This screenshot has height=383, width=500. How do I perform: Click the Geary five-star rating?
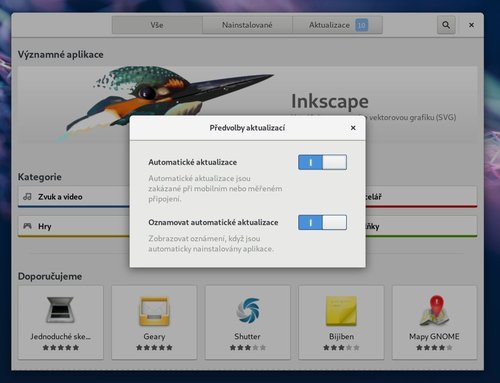coord(154,348)
